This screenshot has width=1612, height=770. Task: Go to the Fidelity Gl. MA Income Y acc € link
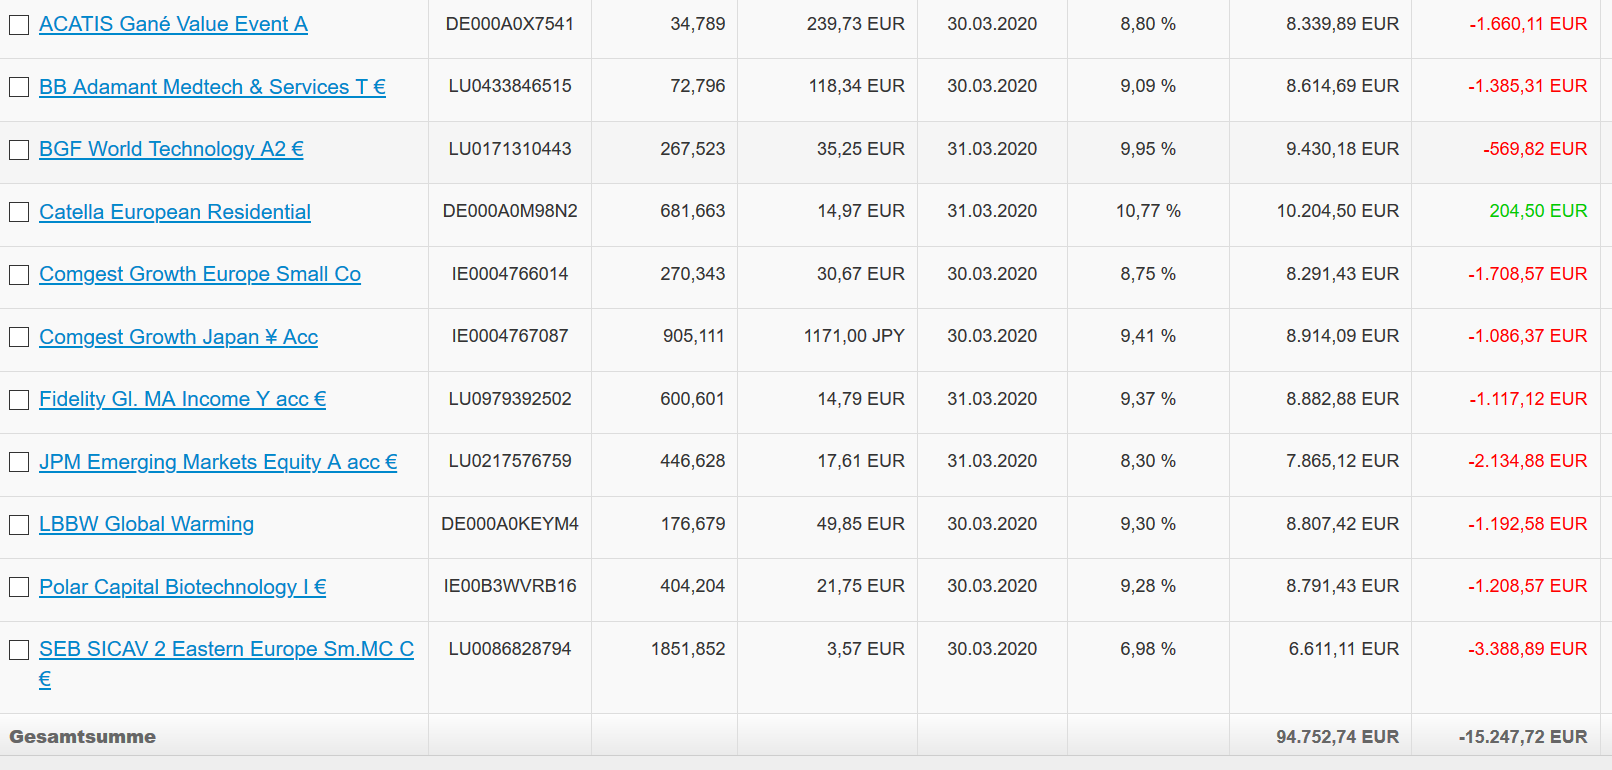[x=182, y=399]
